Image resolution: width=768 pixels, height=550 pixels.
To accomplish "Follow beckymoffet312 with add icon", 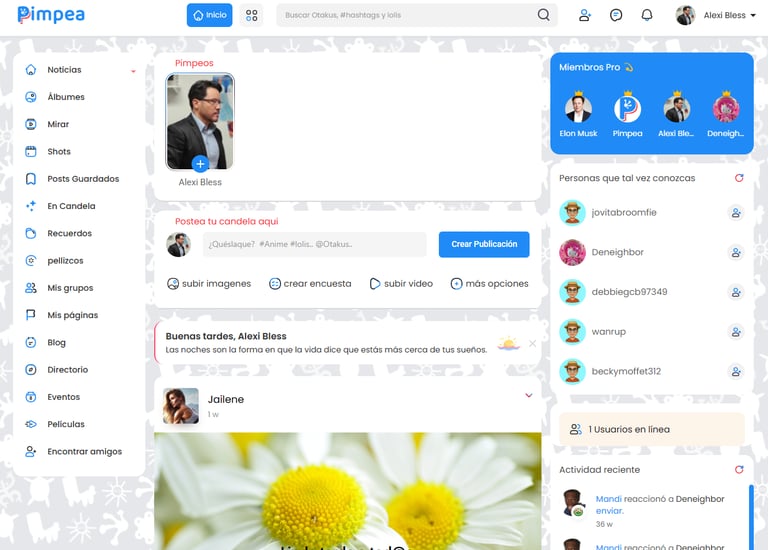I will tap(736, 372).
